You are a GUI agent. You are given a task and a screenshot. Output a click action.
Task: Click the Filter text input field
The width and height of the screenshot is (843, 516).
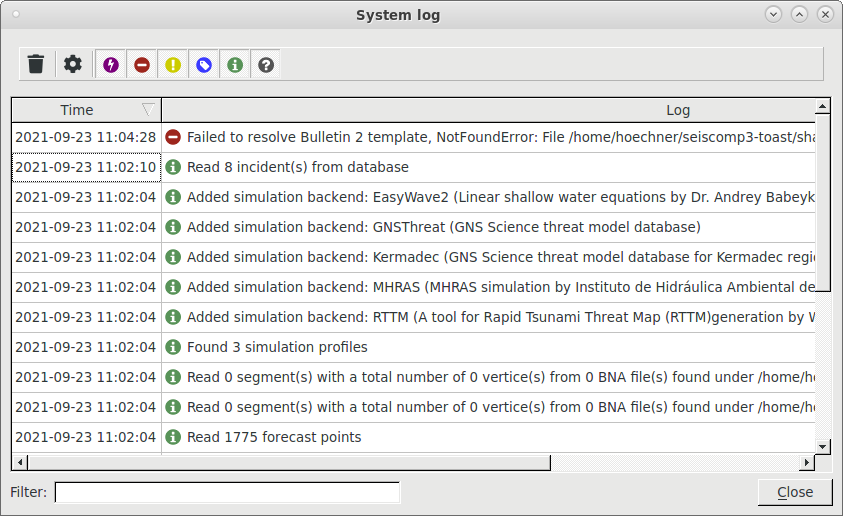click(227, 492)
